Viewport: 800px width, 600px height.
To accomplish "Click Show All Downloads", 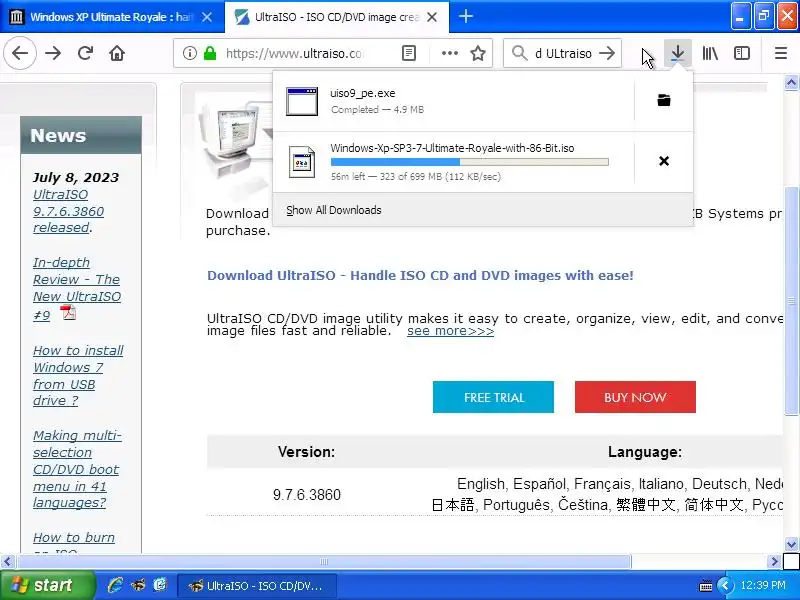I will (x=334, y=210).
